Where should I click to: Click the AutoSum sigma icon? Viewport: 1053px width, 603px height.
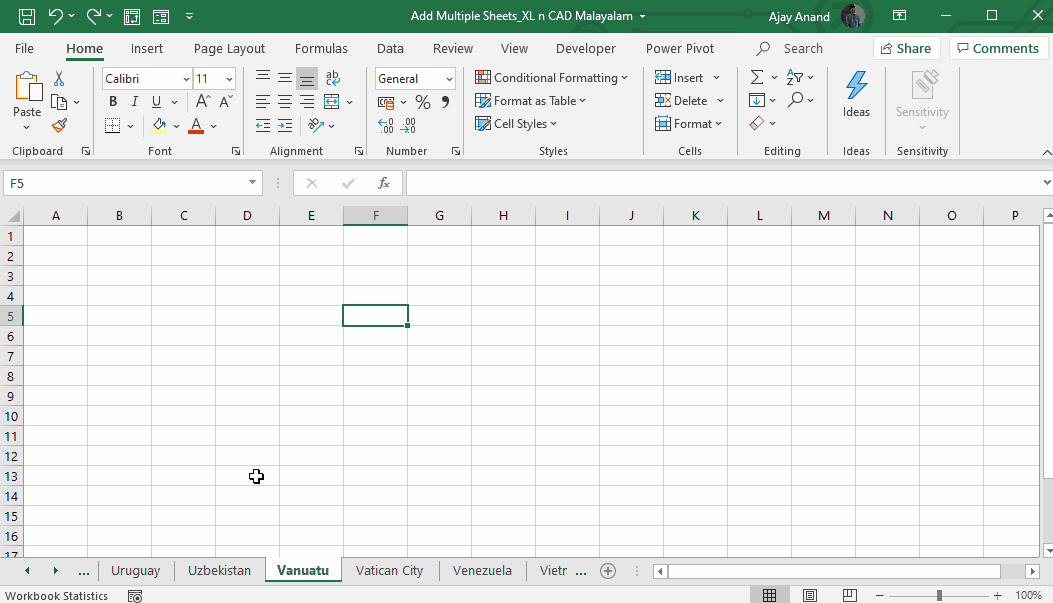[757, 78]
